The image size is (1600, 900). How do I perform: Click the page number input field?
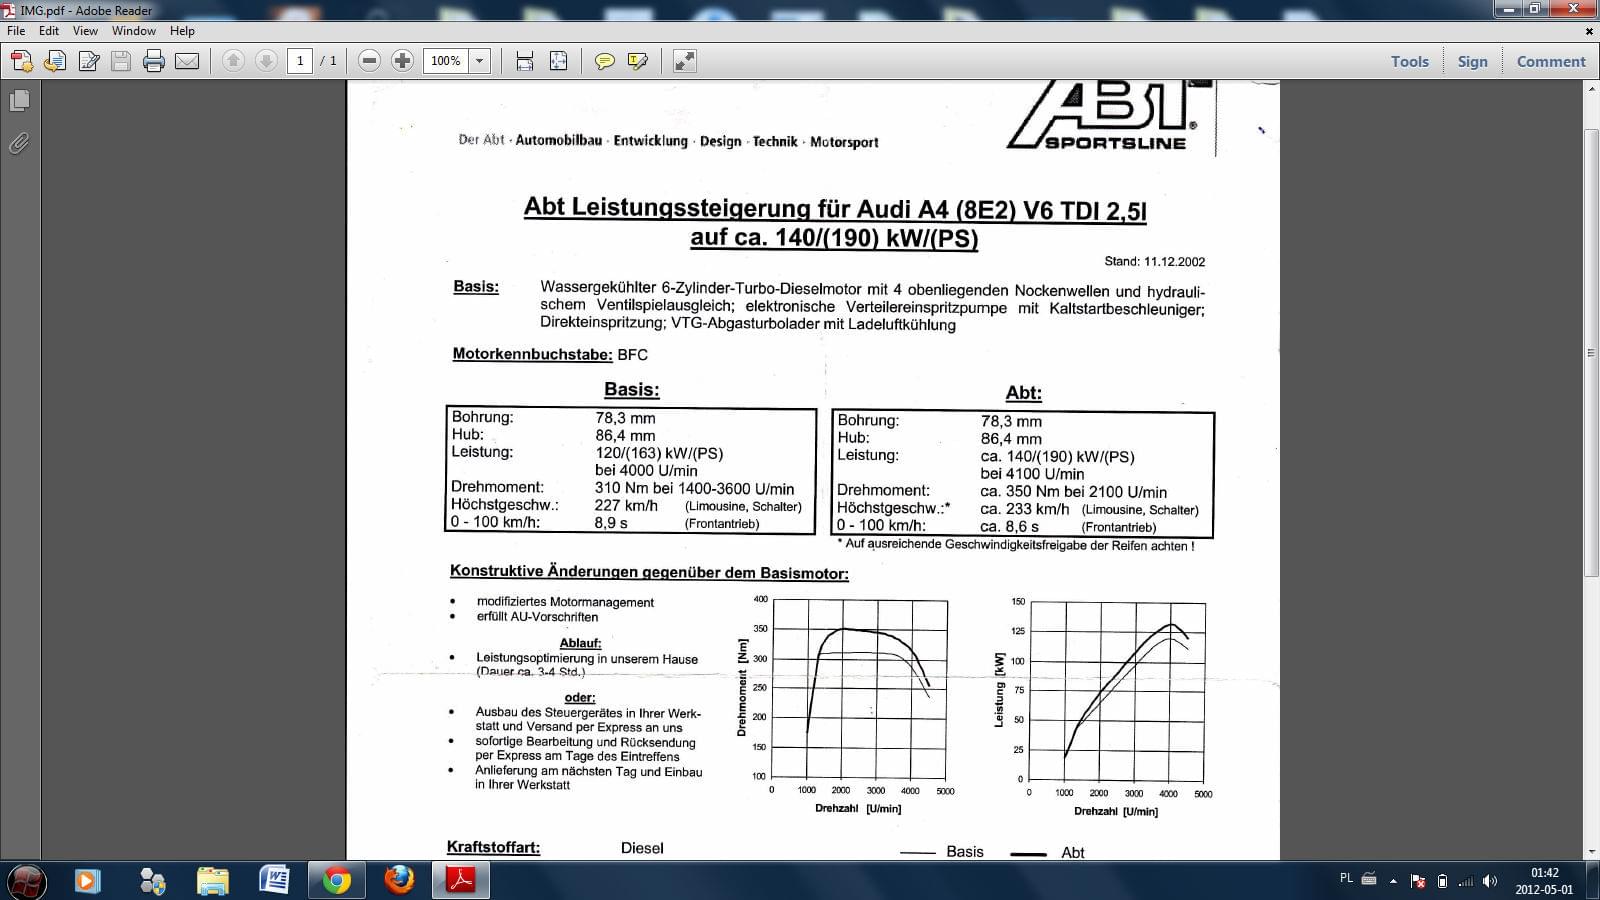300,61
